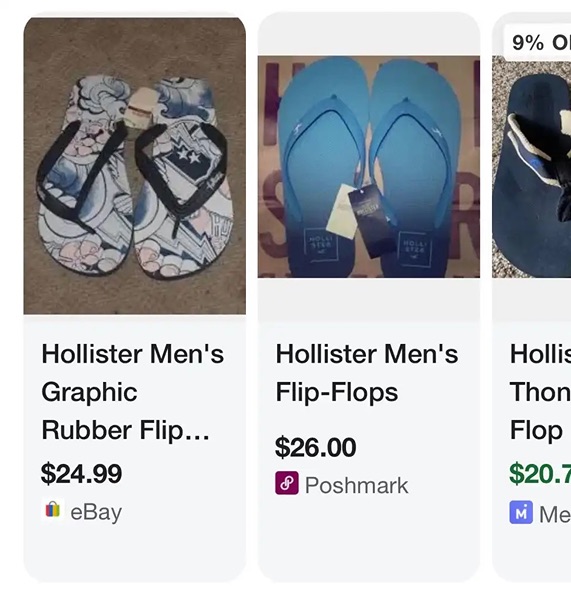Open Hollister Men's Graphic Rubber Flip listing title
This screenshot has height=600, width=571.
(133, 392)
